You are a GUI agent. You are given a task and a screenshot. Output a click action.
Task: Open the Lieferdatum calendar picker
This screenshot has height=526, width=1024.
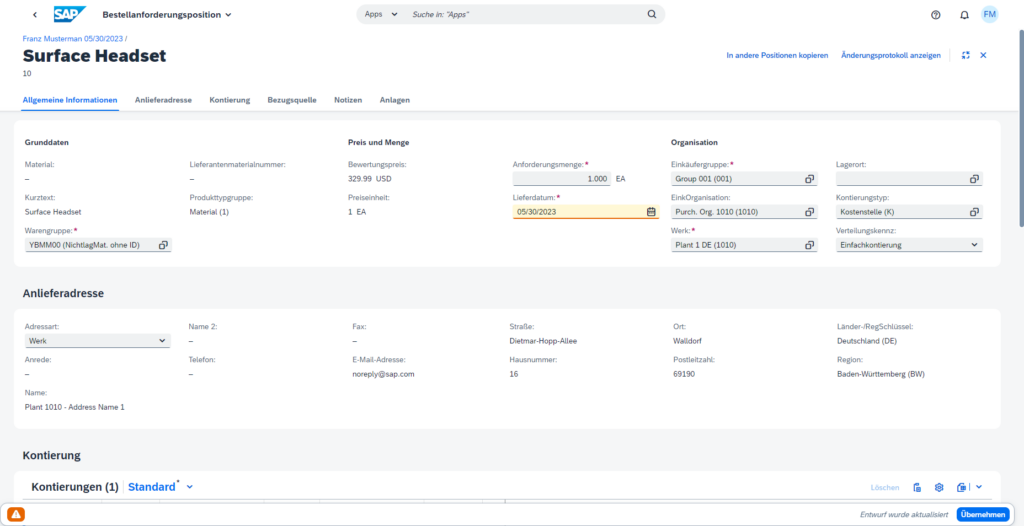tap(651, 211)
